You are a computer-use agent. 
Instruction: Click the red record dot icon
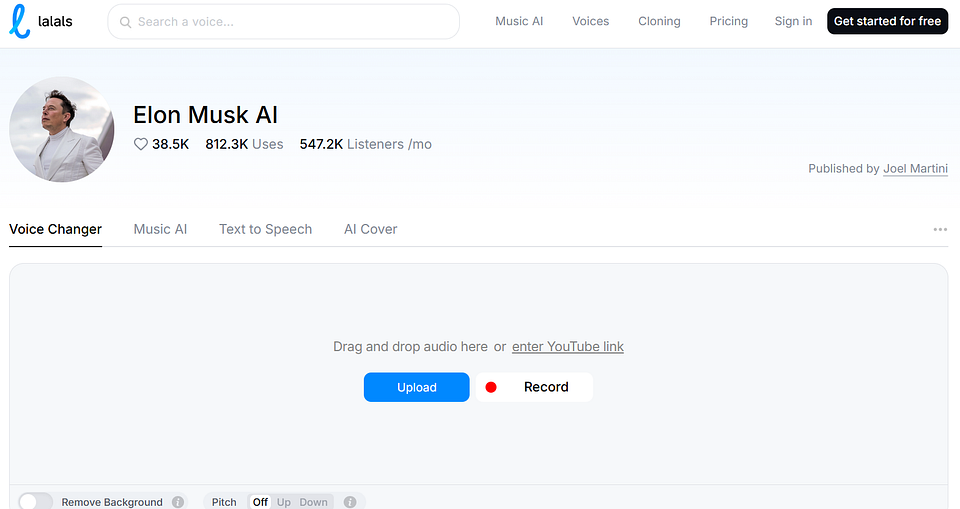[491, 387]
